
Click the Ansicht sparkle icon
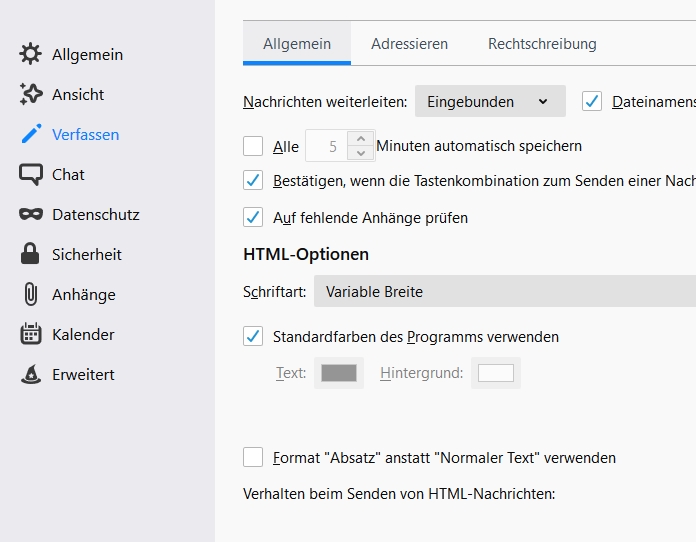coord(31,94)
